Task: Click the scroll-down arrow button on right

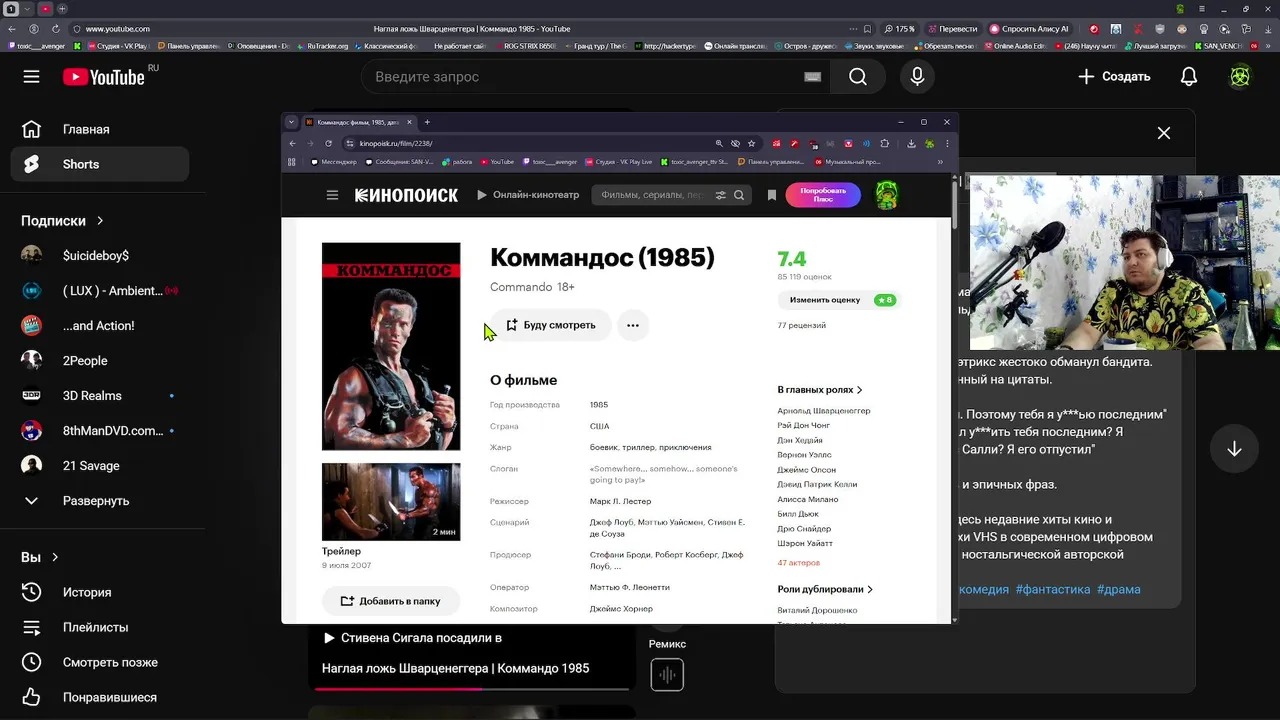Action: tap(1234, 449)
